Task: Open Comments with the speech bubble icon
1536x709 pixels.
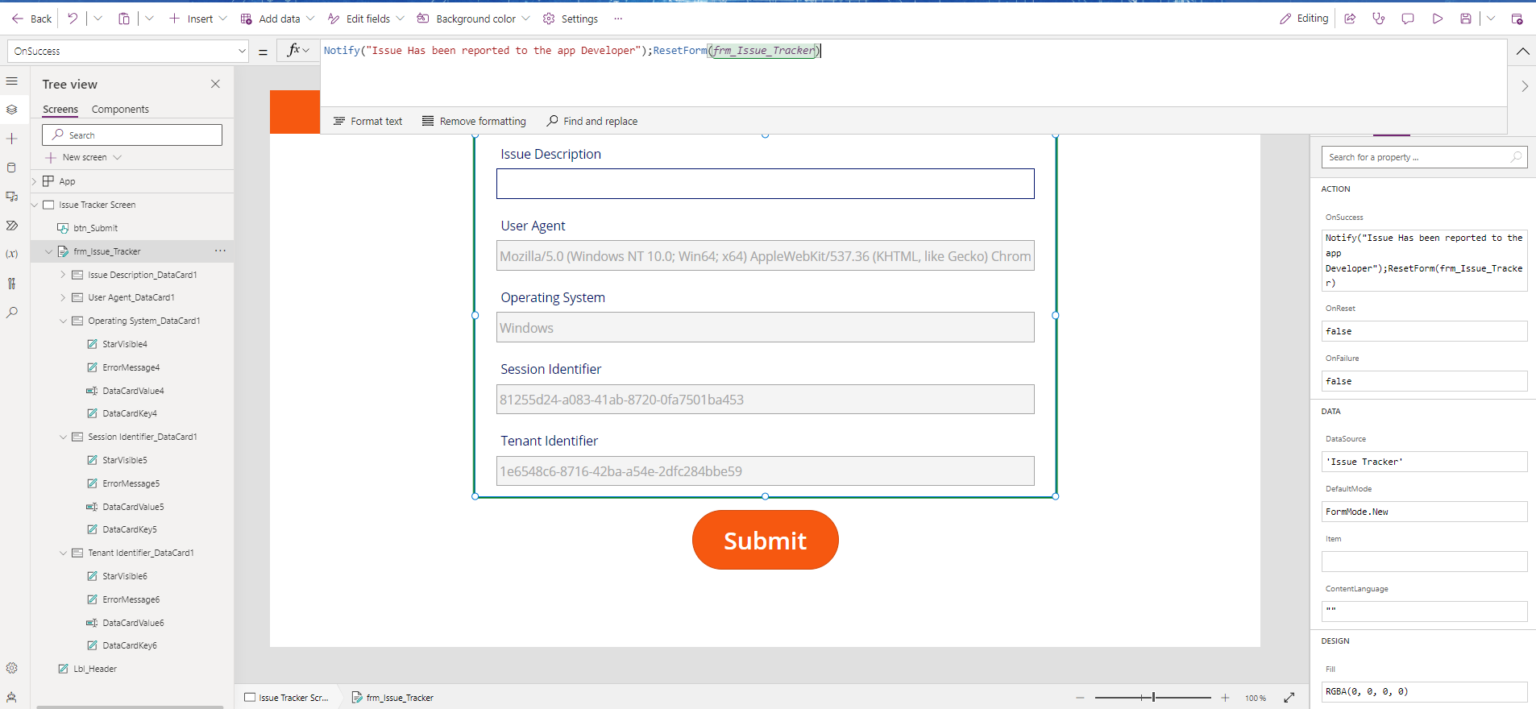Action: click(x=1407, y=18)
